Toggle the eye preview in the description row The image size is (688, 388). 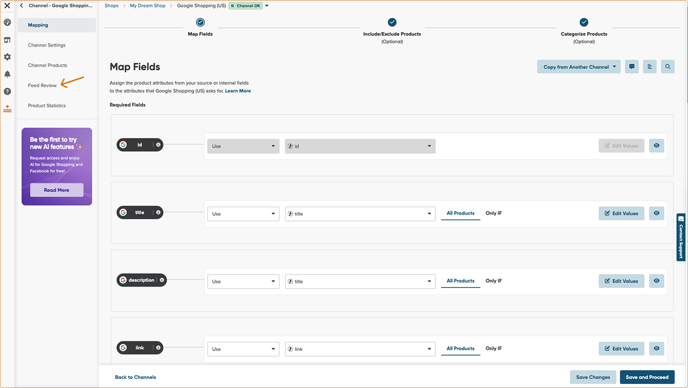(656, 281)
